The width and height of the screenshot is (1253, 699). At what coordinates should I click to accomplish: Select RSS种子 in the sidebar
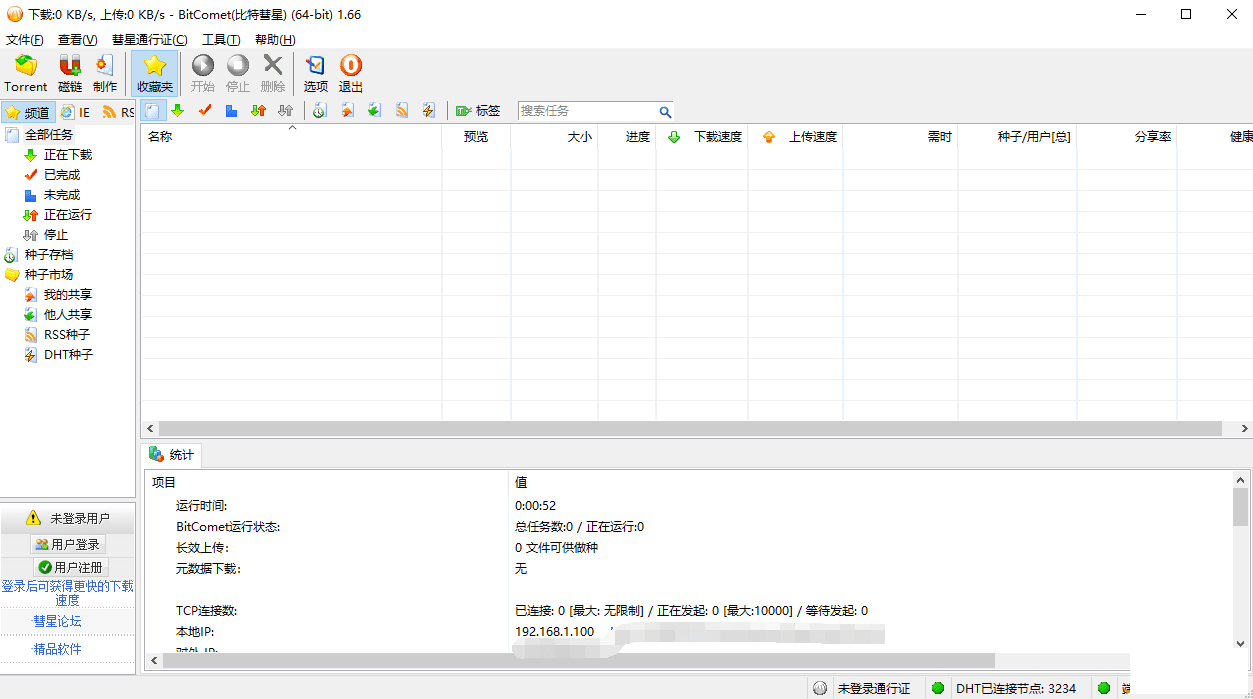(67, 334)
